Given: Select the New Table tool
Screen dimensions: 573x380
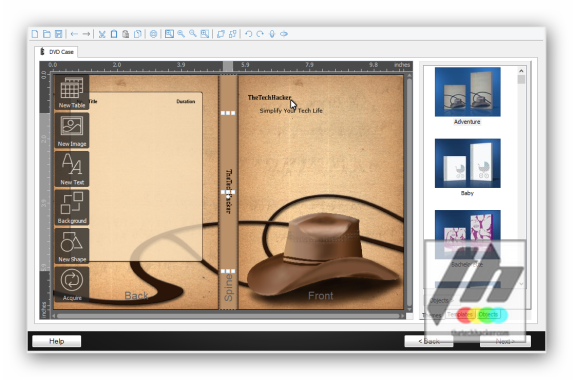Looking at the screenshot, I should [72, 93].
